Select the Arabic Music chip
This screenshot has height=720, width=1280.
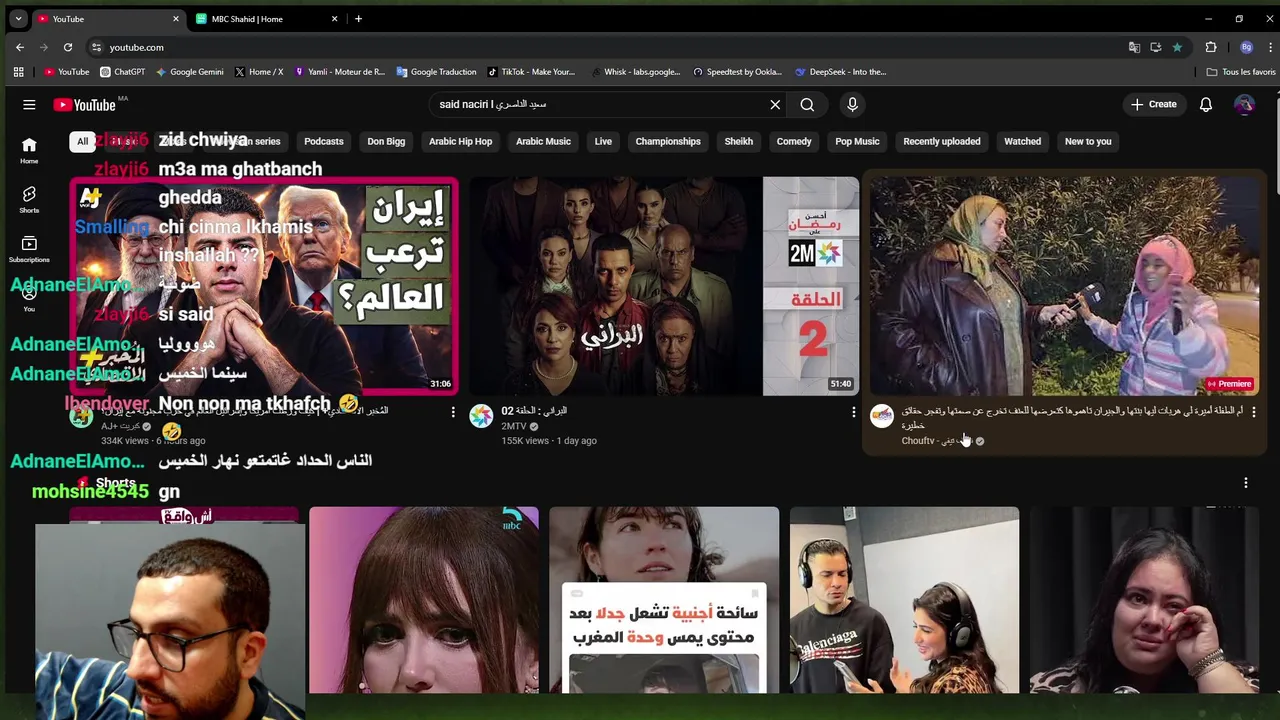[x=543, y=141]
